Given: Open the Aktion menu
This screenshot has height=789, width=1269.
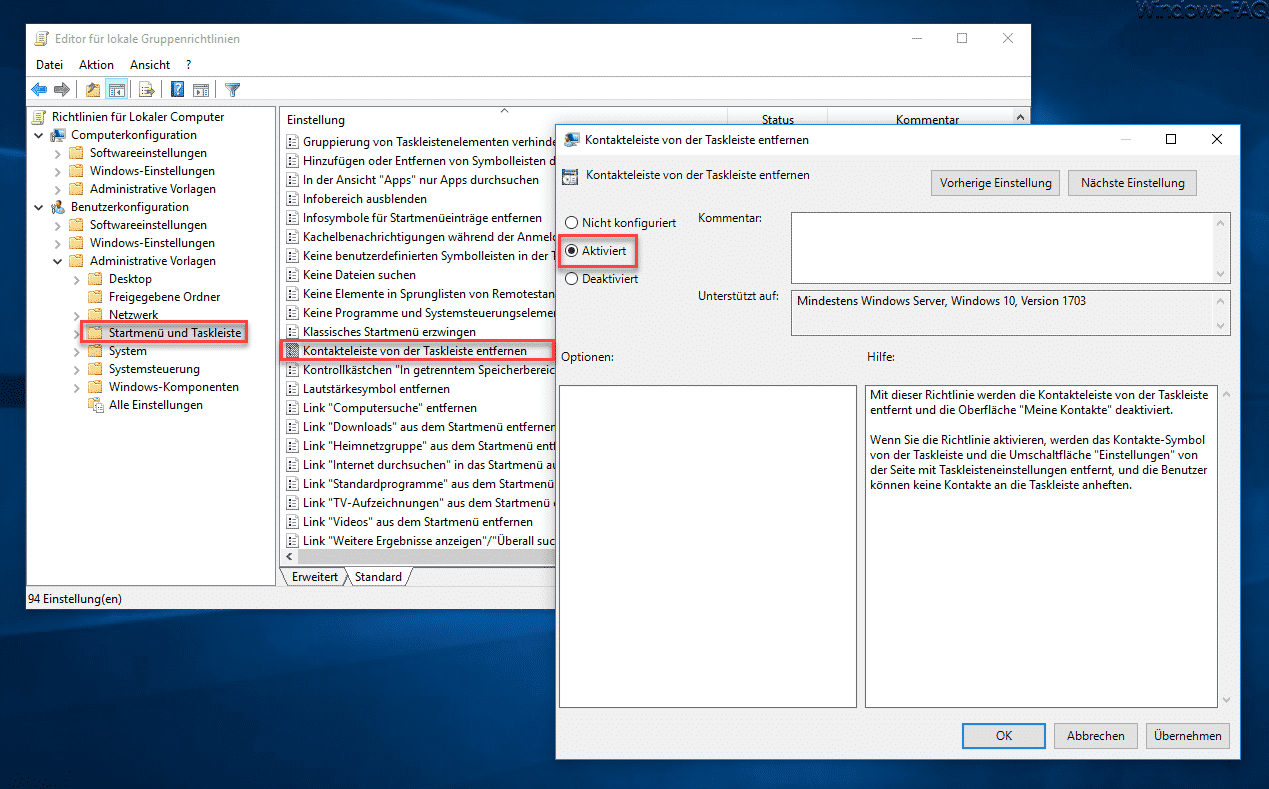Looking at the screenshot, I should click(97, 65).
